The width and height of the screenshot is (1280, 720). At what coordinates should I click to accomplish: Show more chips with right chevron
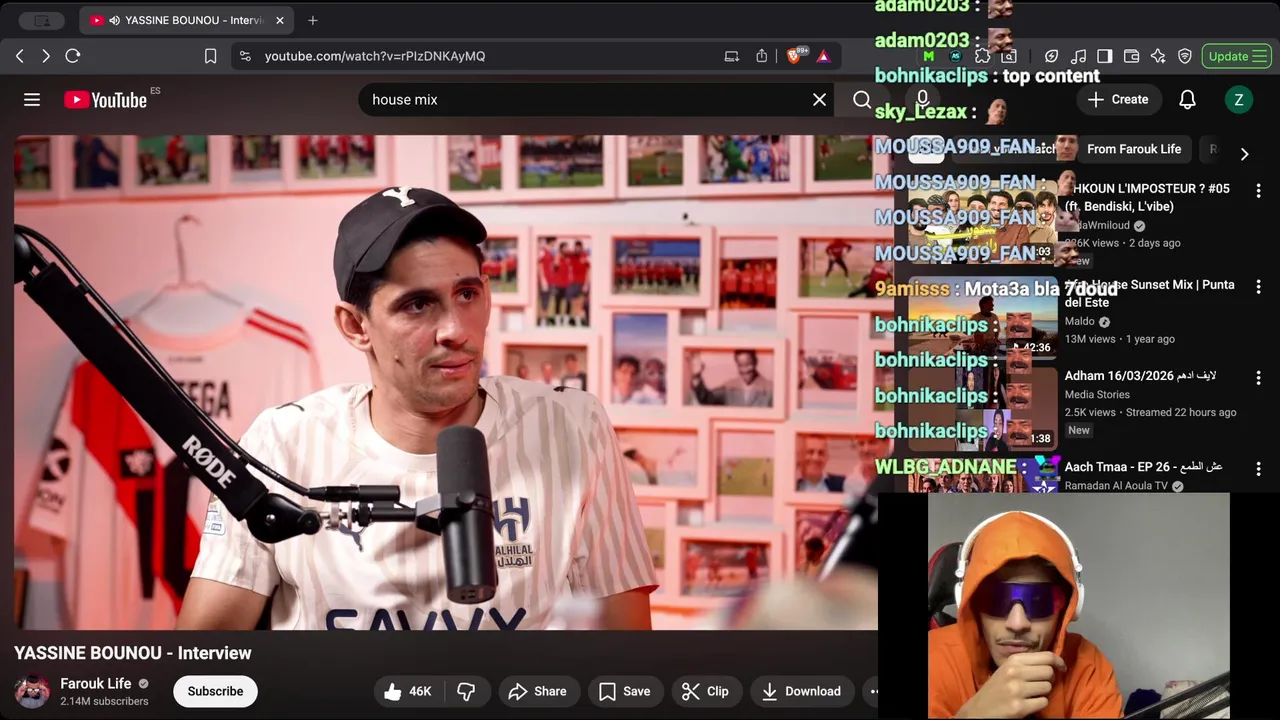pos(1244,154)
